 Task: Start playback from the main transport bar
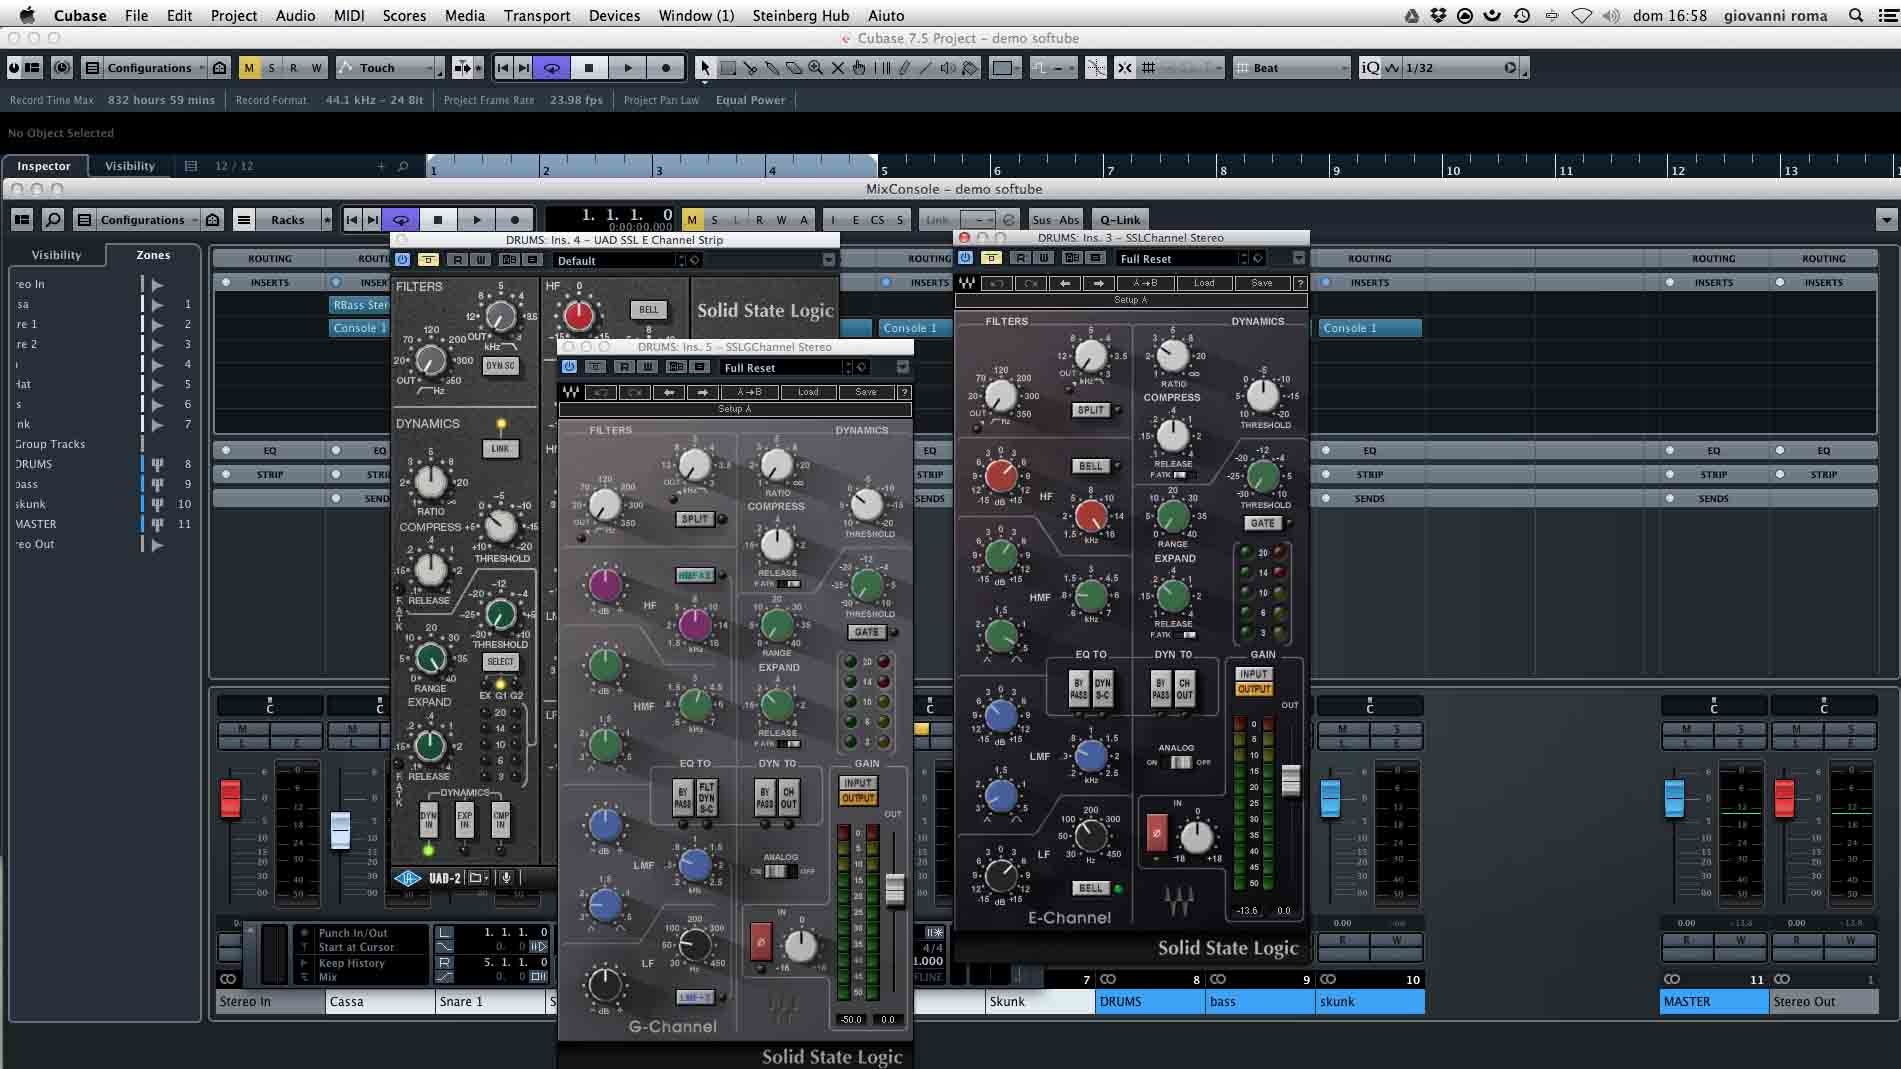click(628, 68)
